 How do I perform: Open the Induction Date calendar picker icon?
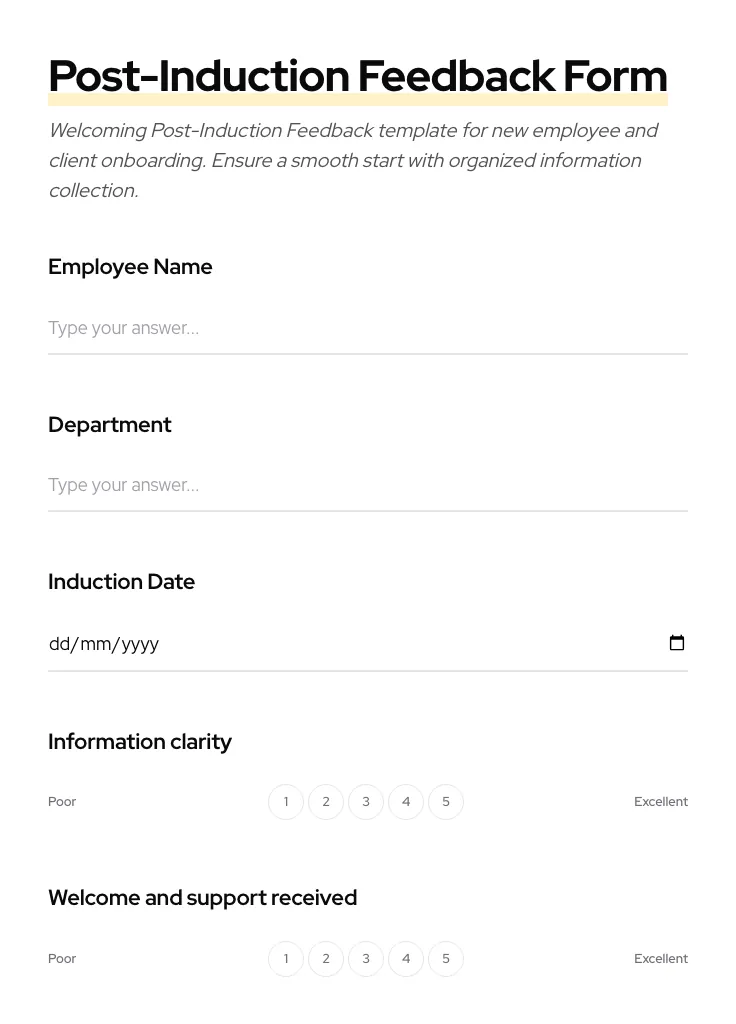click(677, 643)
